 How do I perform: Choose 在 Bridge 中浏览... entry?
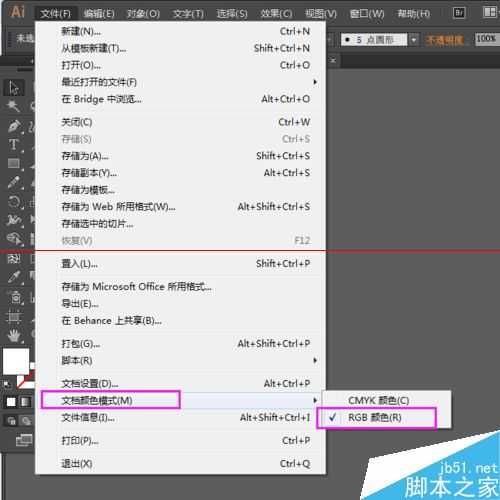coord(180,99)
